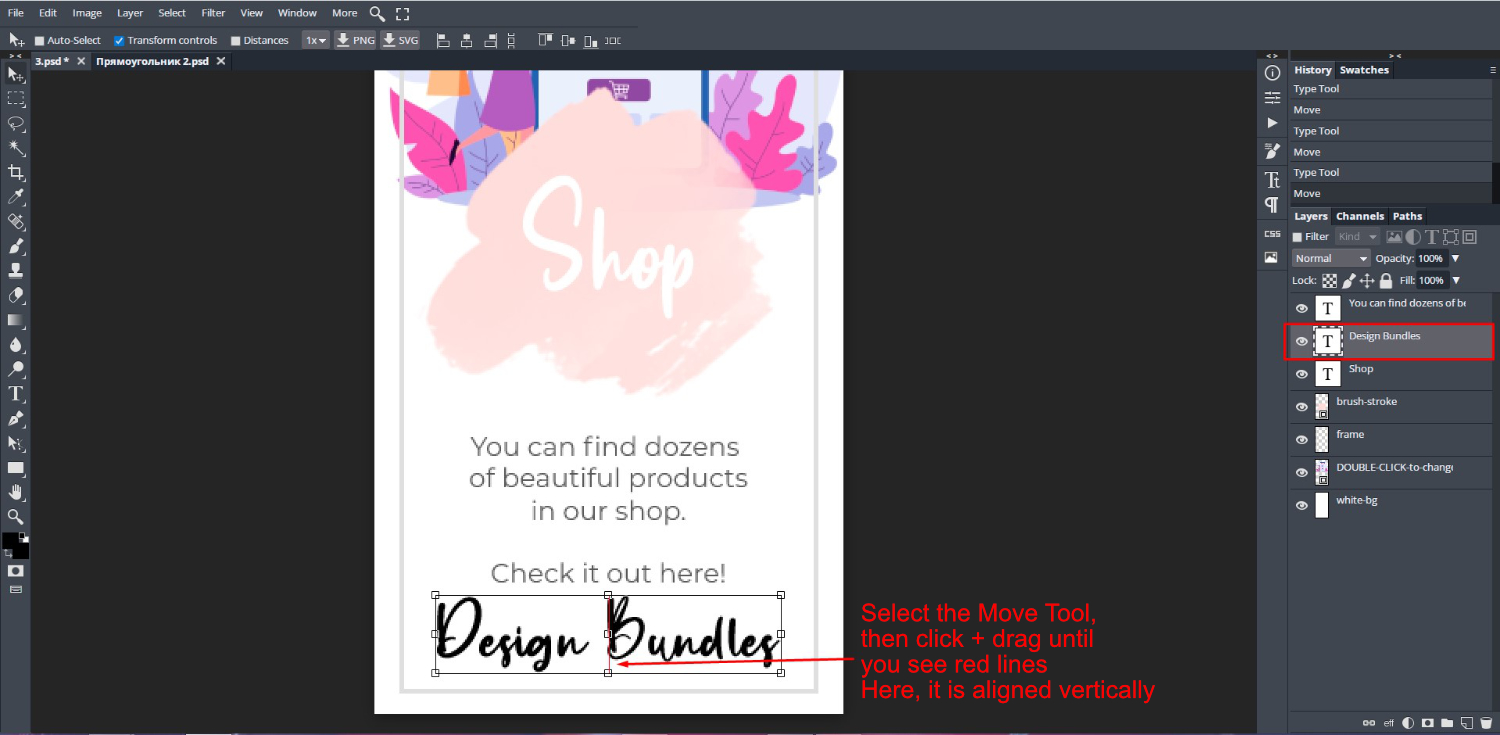Align horizontal centers button in options bar
This screenshot has width=1500, height=735.
coord(465,41)
